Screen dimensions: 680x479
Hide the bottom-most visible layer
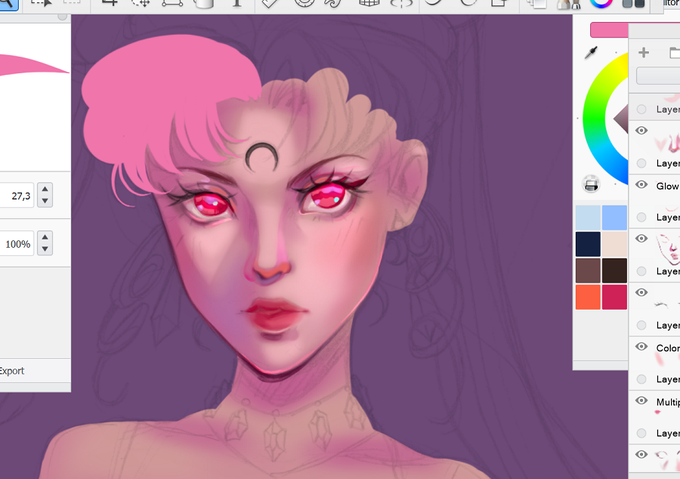click(x=641, y=454)
